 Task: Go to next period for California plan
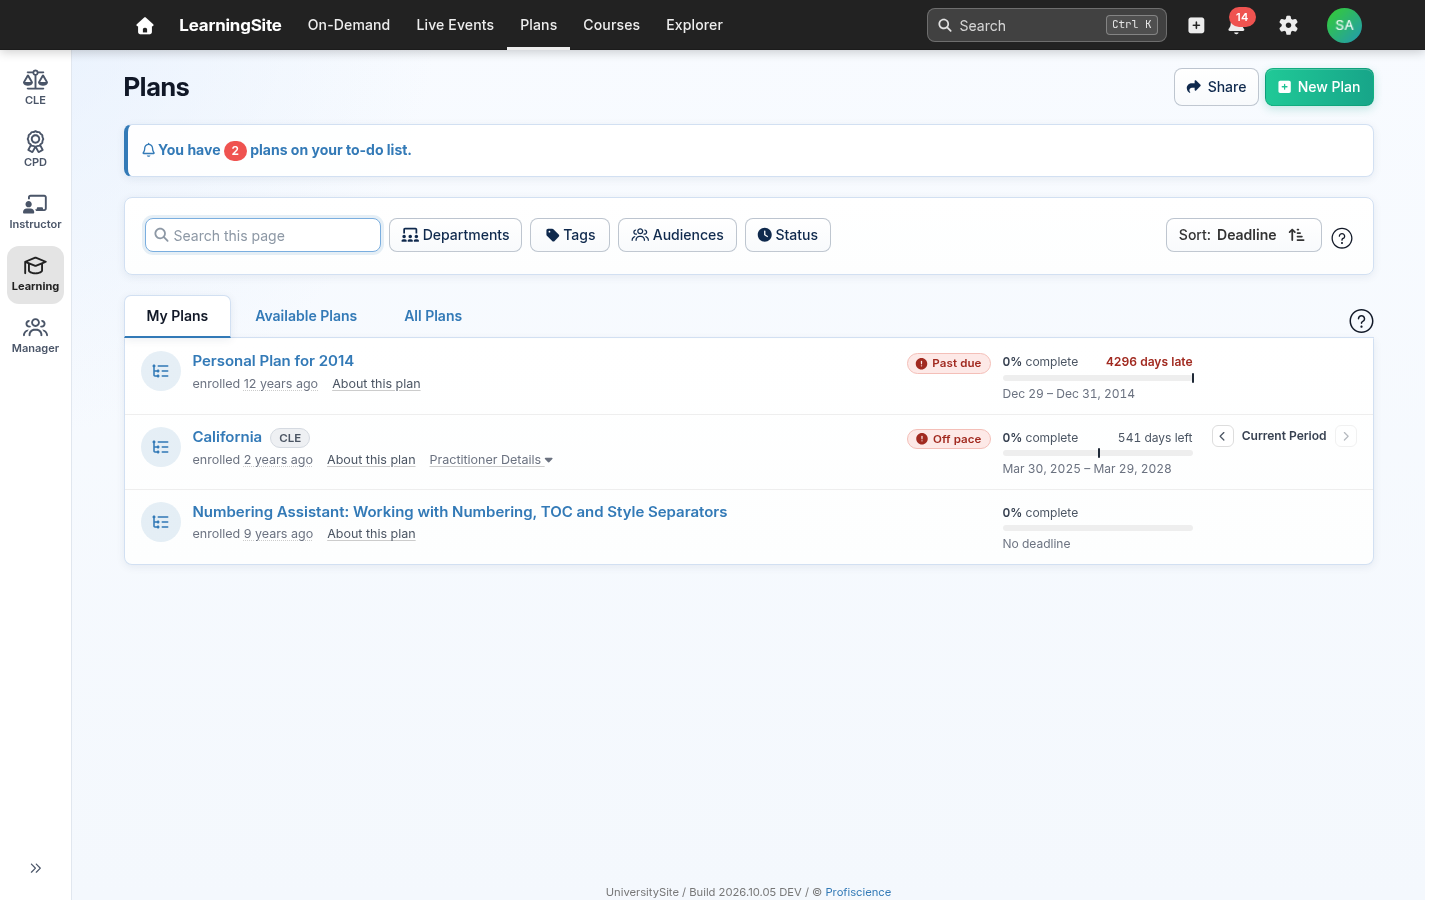point(1346,436)
